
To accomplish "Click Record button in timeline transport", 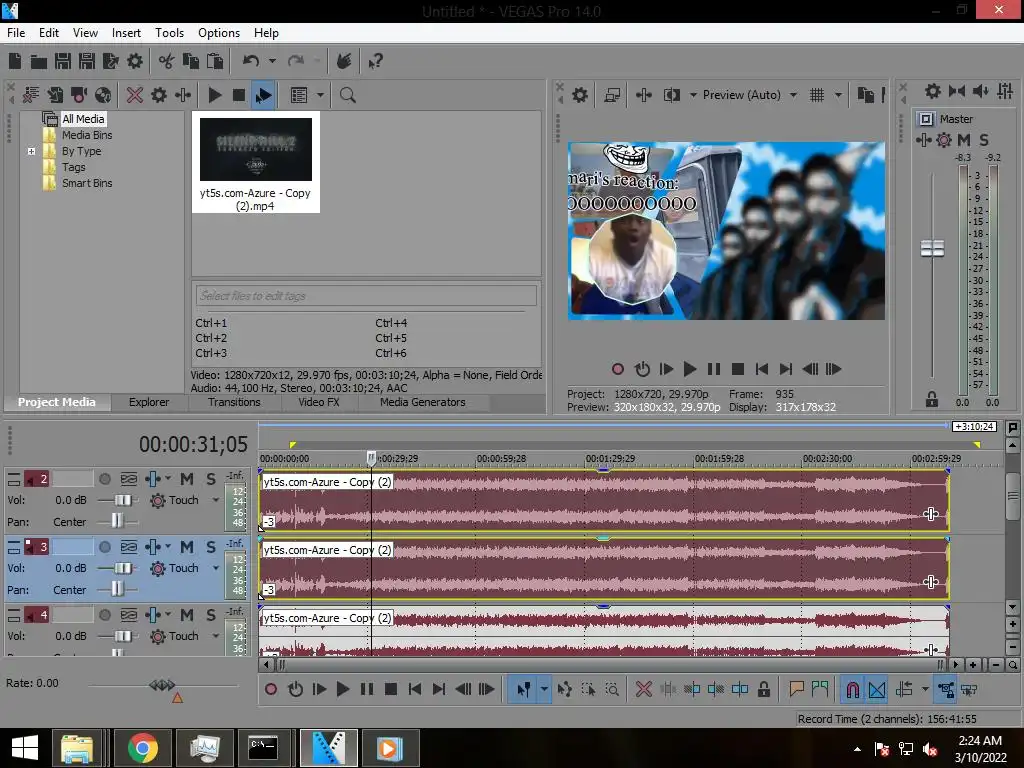I will point(270,690).
